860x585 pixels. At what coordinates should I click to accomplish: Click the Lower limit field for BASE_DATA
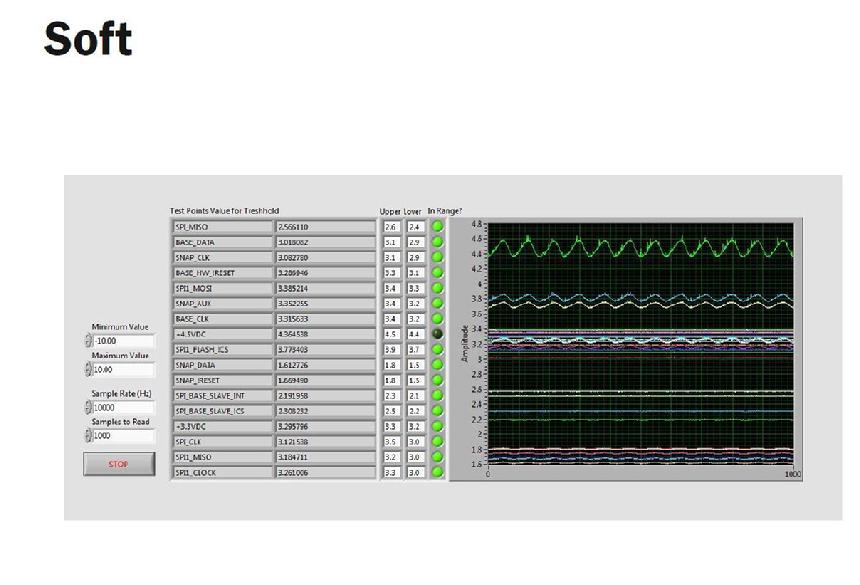415,242
